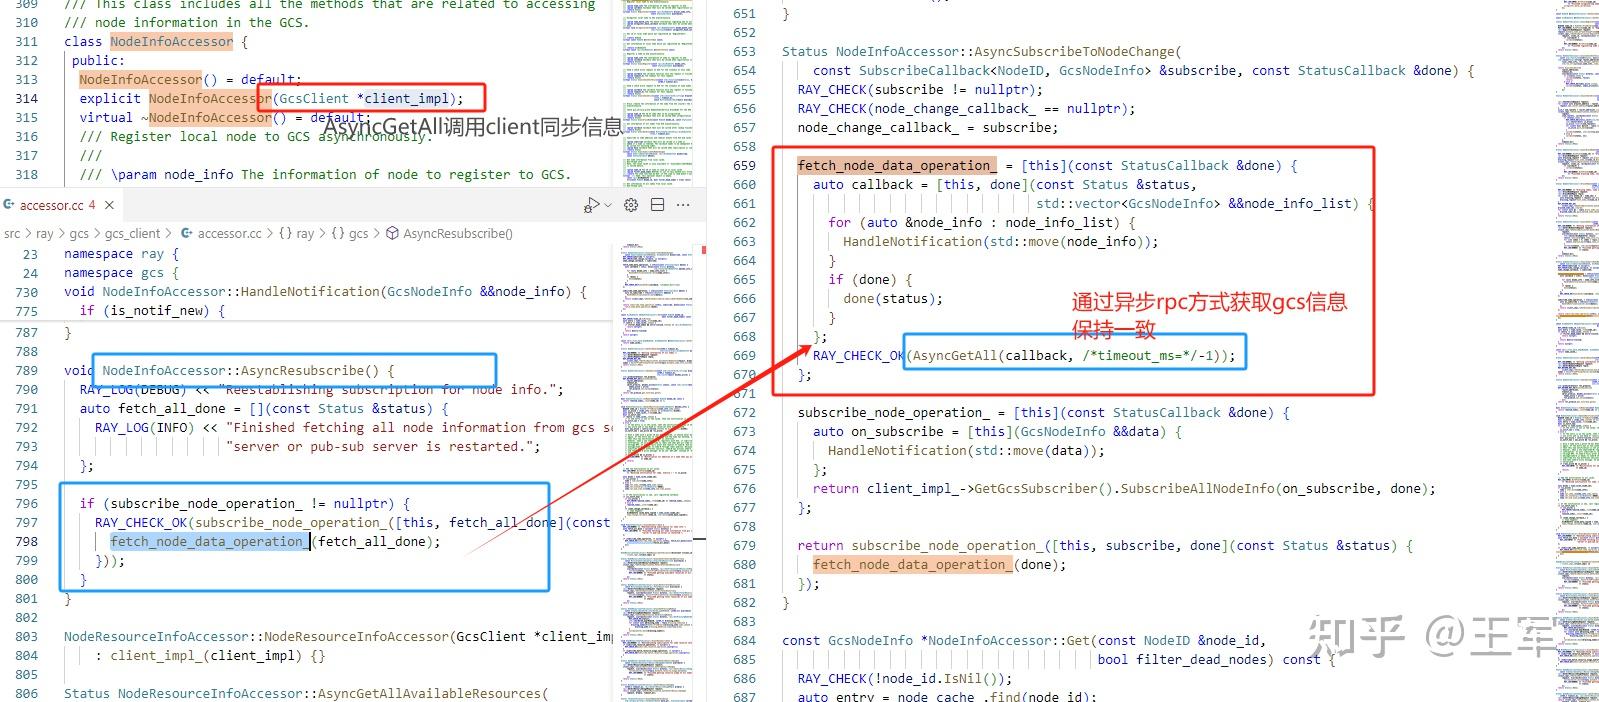Open the AsyncResubscribe() symbol breadcrumb

point(449,233)
